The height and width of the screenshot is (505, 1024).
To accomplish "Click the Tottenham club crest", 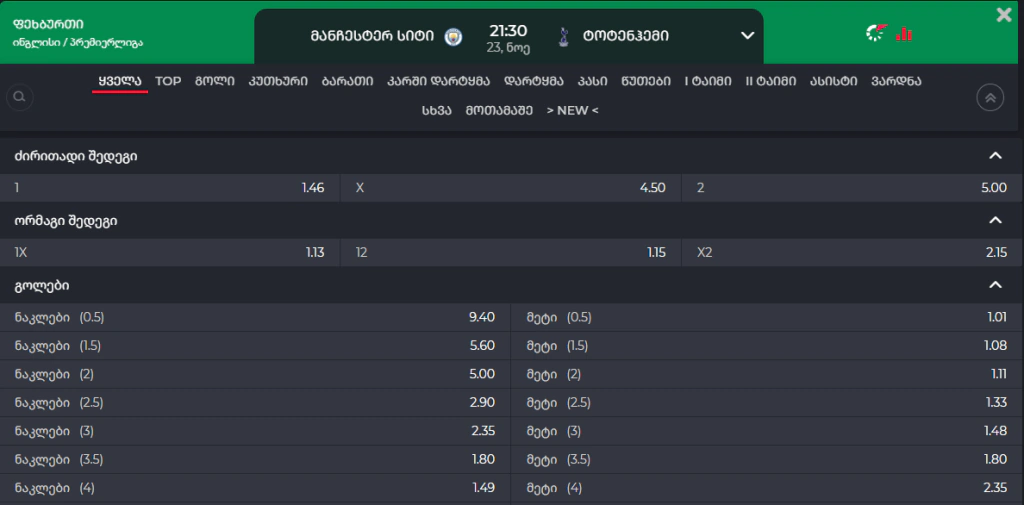I will click(563, 37).
